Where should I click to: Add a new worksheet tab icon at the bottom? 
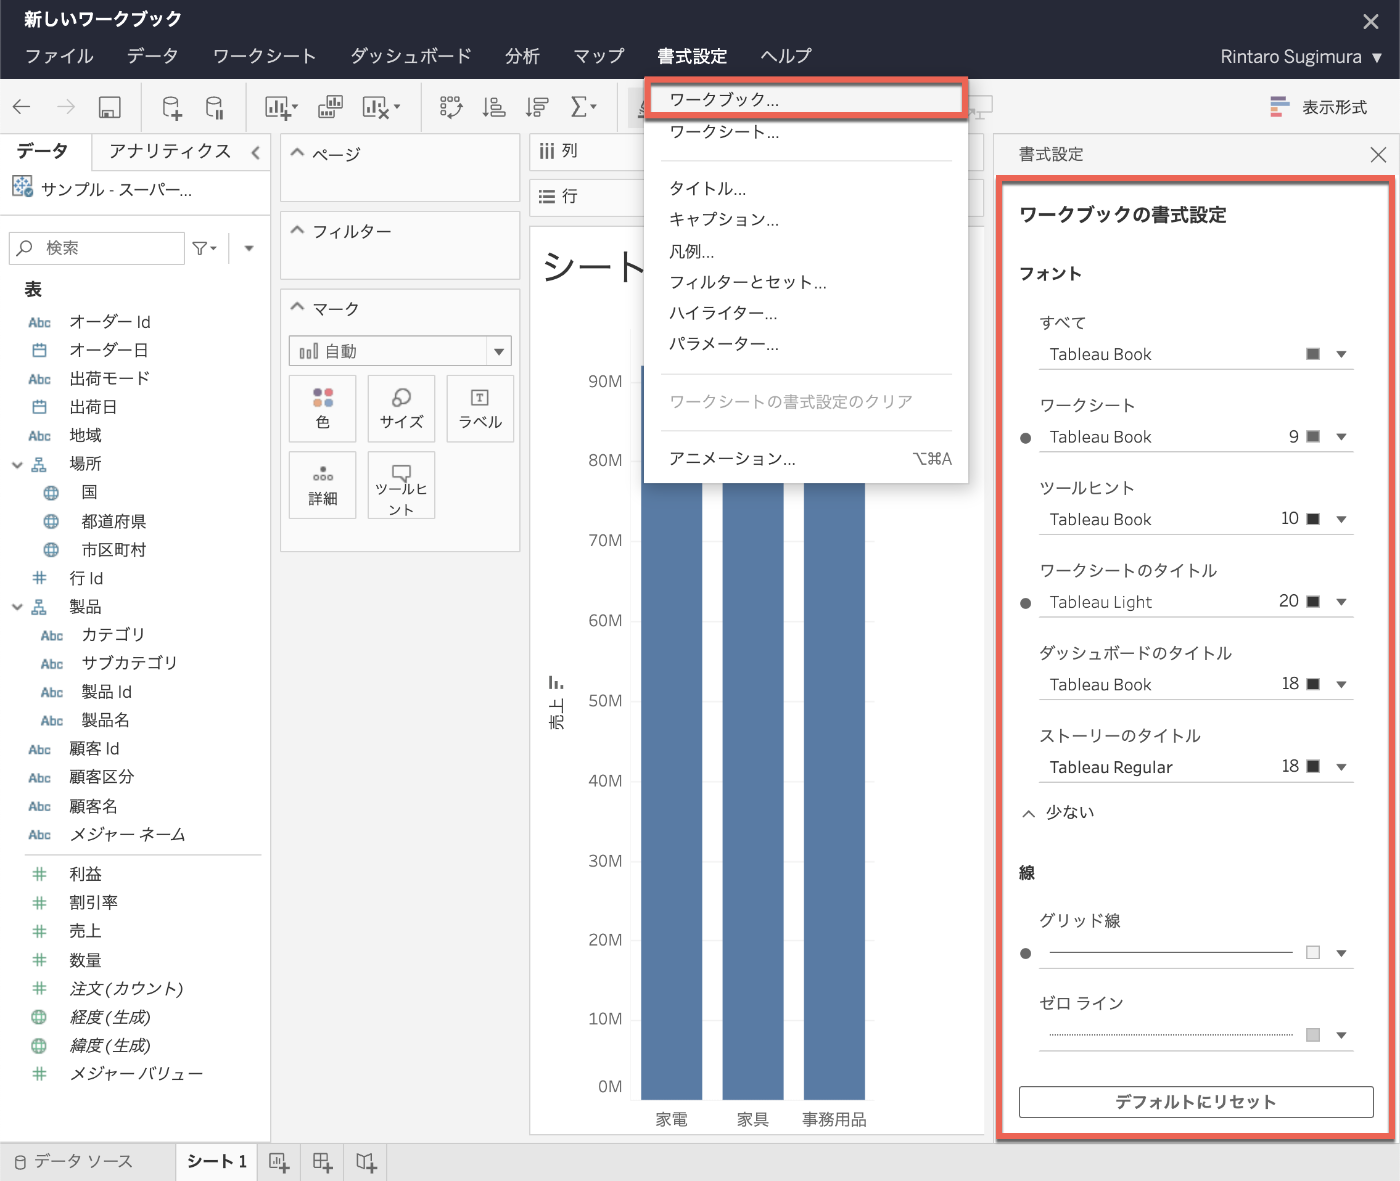(280, 1162)
